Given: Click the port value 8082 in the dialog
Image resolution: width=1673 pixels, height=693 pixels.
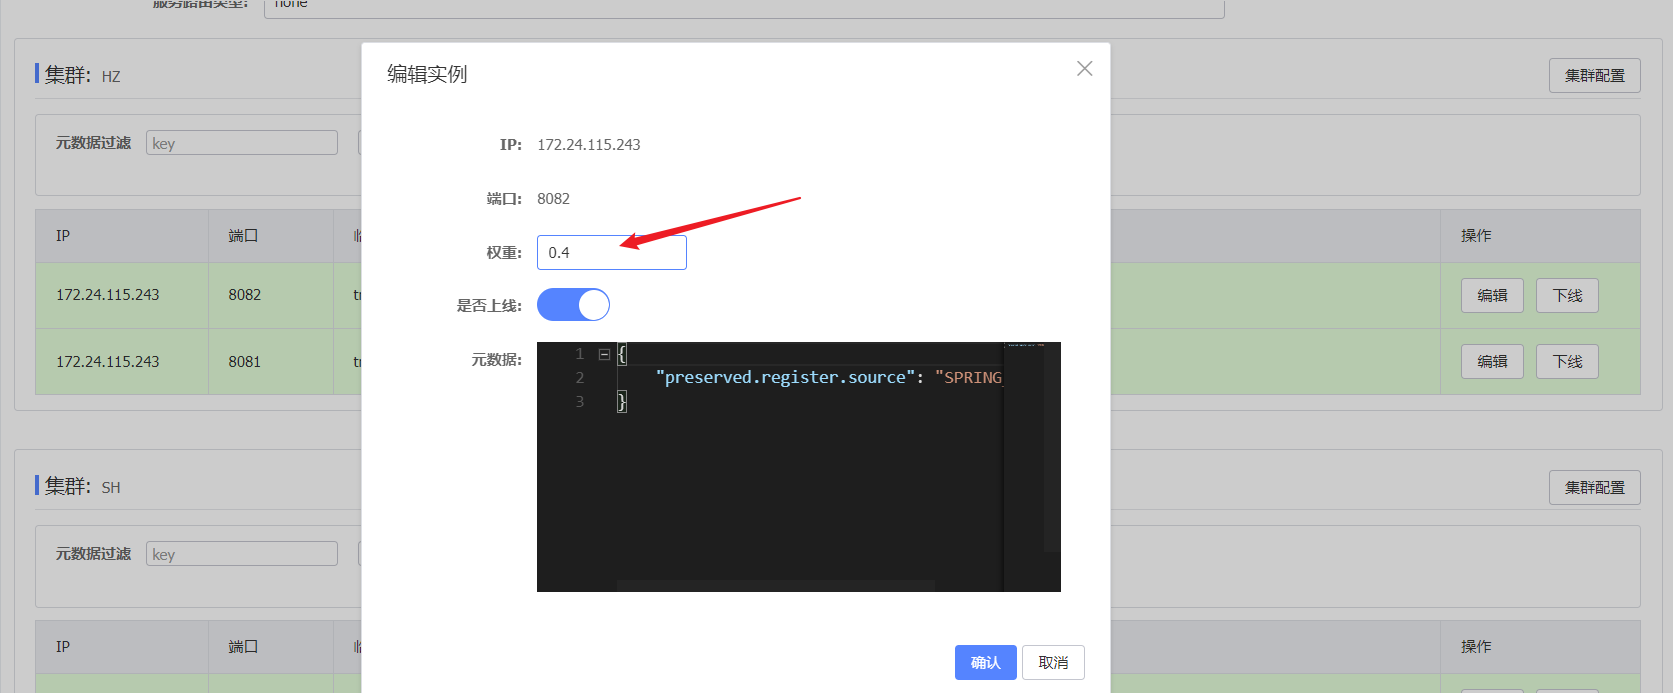Looking at the screenshot, I should (553, 199).
